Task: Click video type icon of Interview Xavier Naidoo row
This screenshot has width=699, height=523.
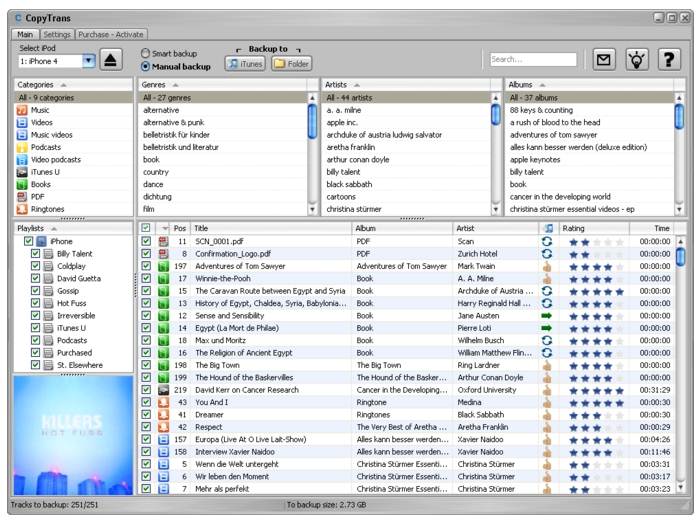Action: [x=164, y=452]
